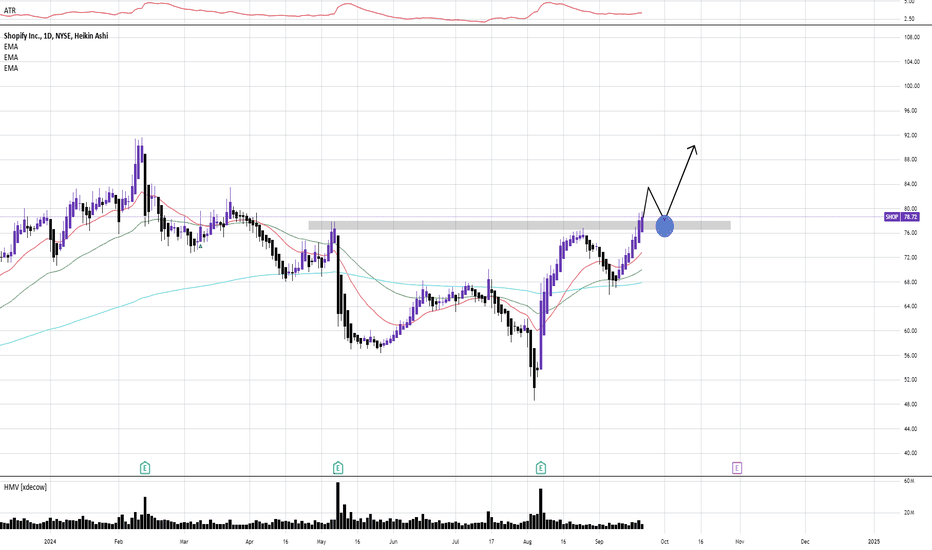Screen dimensions: 932x550
Task: Click the Sep date axis label
Action: 599,542
